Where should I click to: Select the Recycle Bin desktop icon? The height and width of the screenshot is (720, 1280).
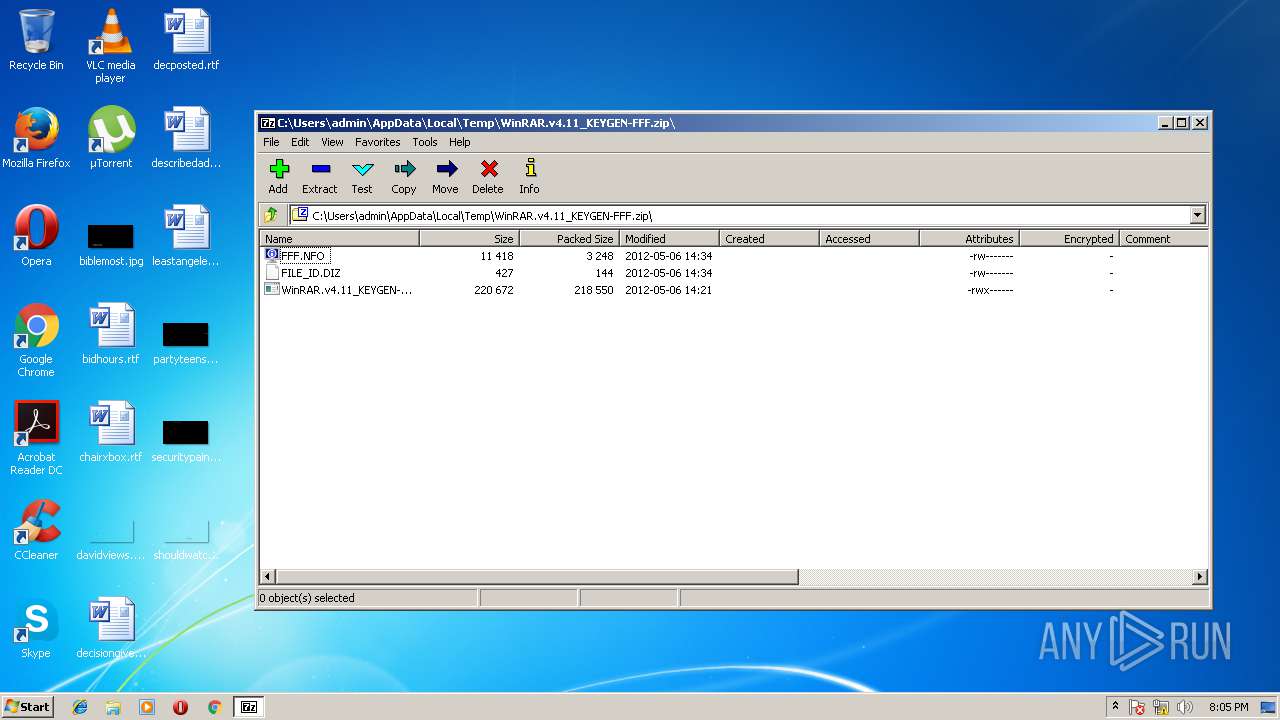(36, 40)
